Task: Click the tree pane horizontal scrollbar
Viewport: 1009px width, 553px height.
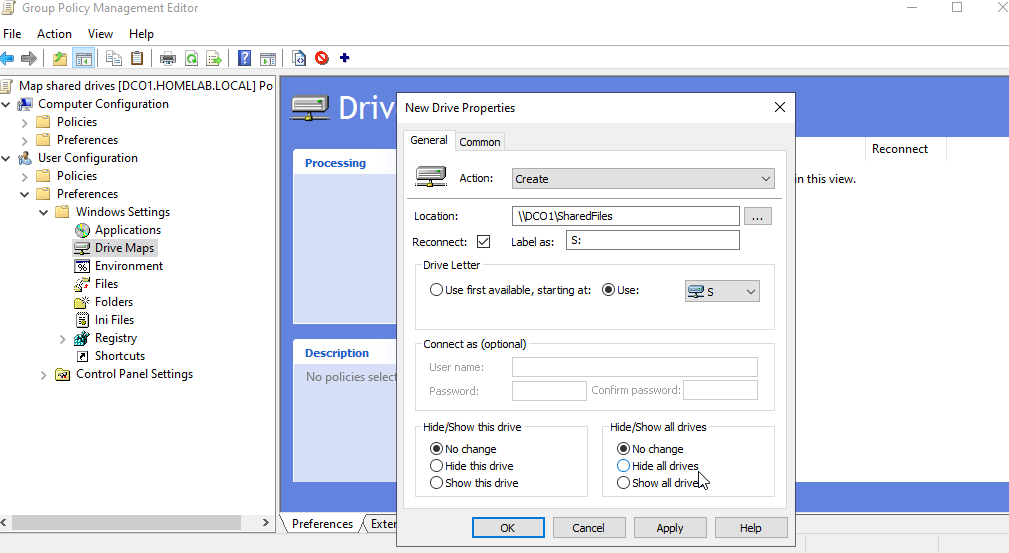Action: [x=126, y=522]
